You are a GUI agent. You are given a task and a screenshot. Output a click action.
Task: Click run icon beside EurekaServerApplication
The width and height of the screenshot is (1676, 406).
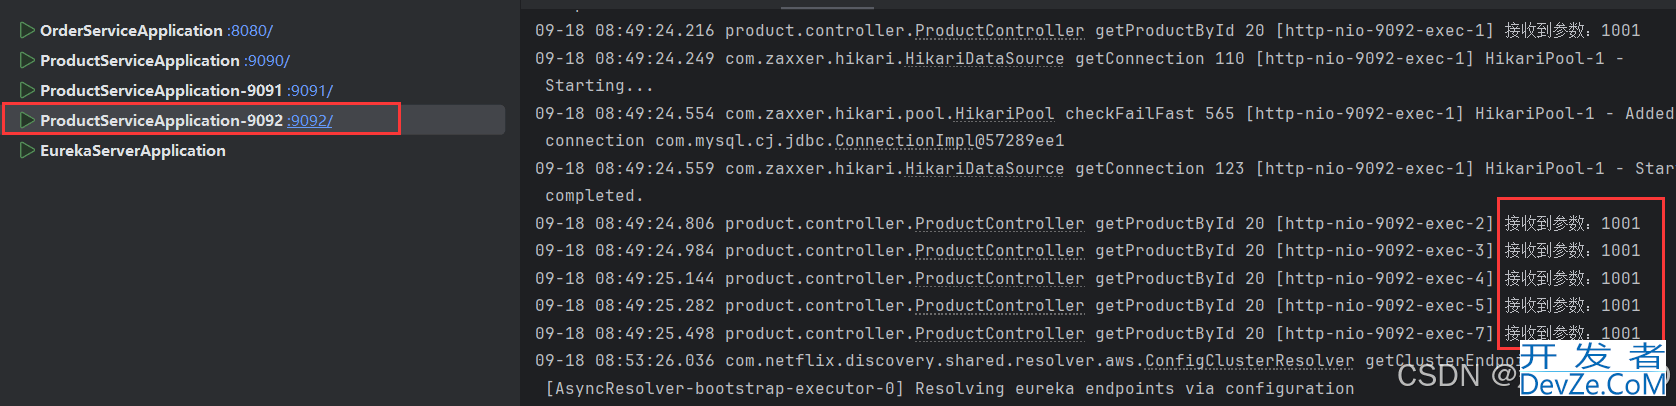pos(27,151)
